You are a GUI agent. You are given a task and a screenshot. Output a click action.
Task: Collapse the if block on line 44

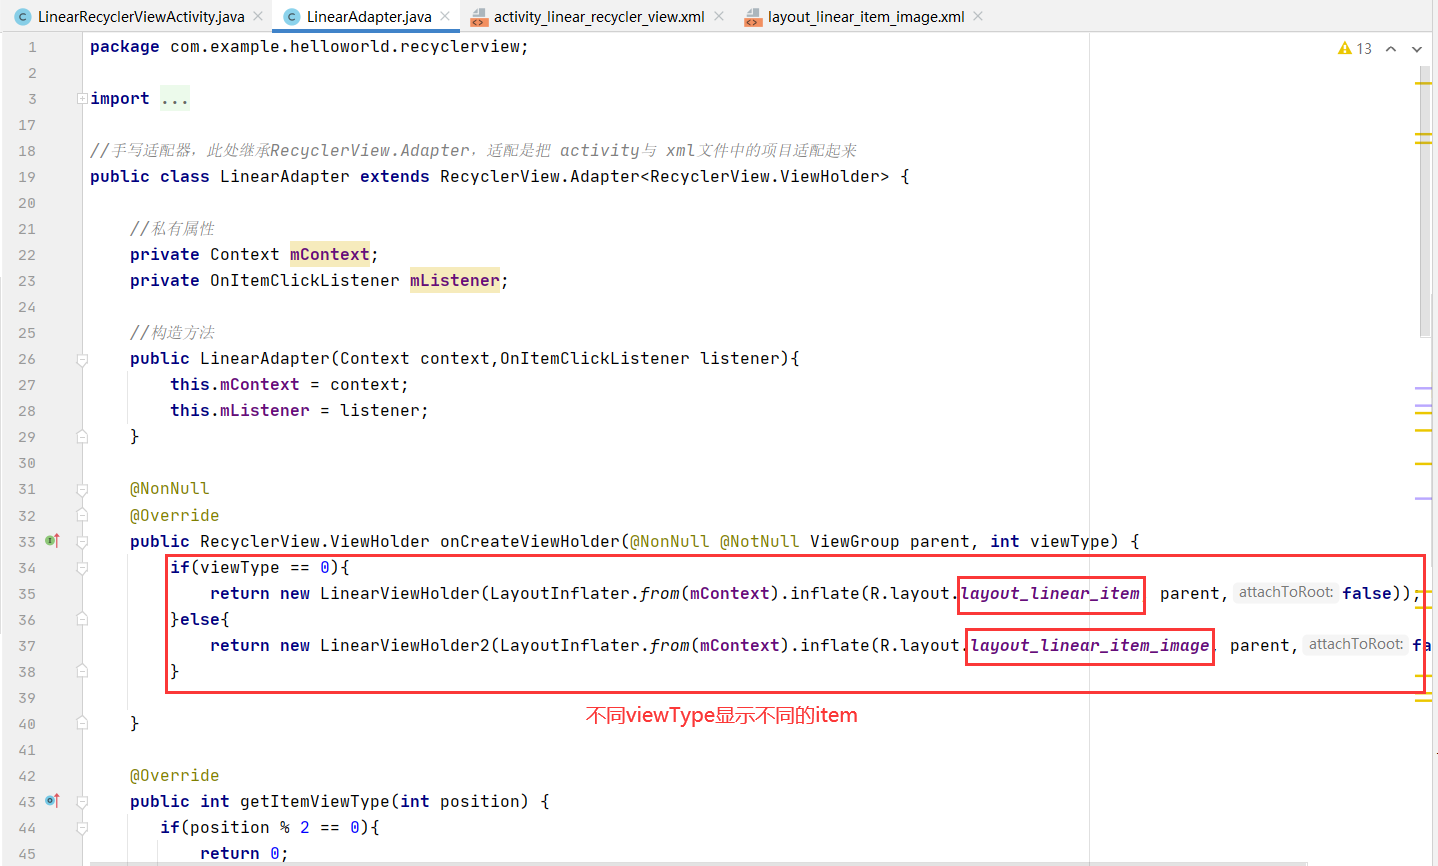pos(82,827)
